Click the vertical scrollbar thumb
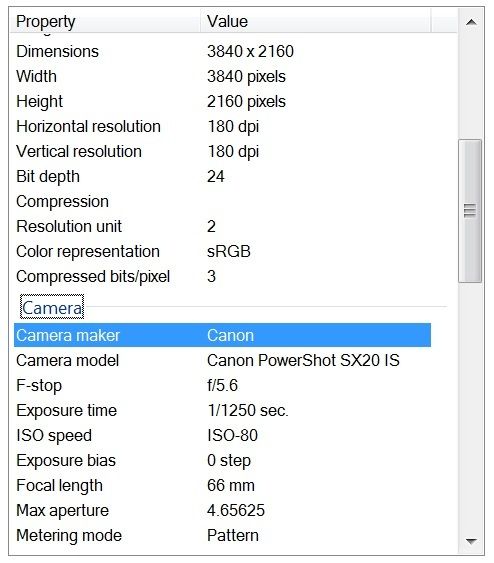This screenshot has height=563, width=494. [x=470, y=211]
